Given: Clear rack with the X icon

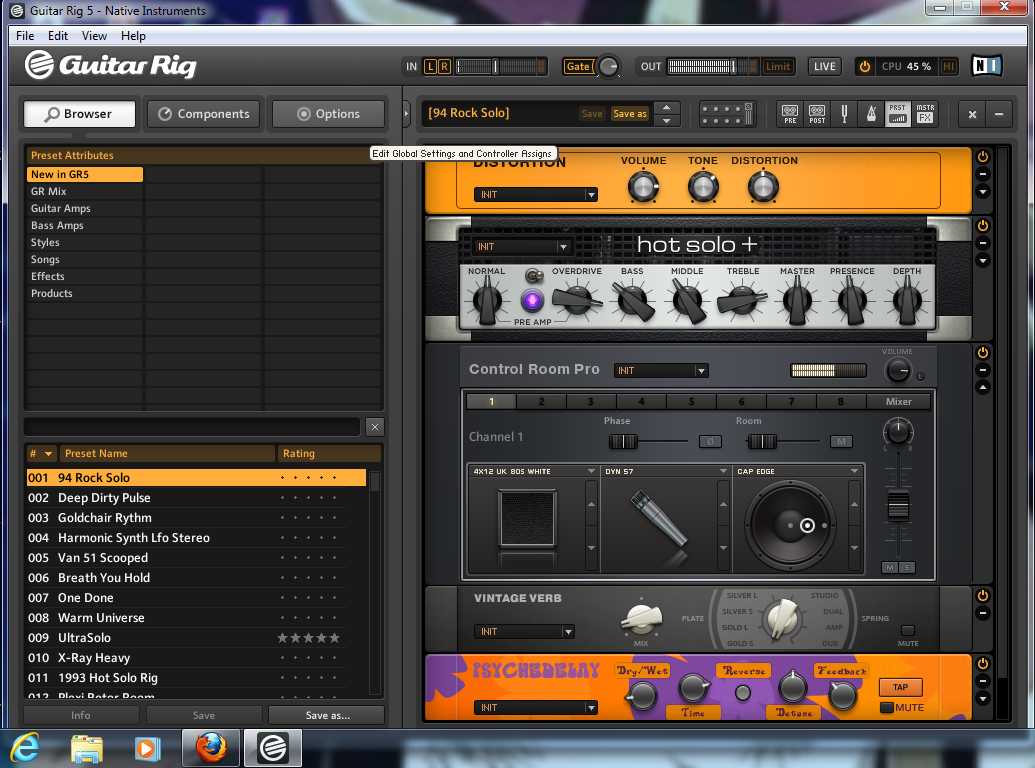Looking at the screenshot, I should (x=972, y=114).
